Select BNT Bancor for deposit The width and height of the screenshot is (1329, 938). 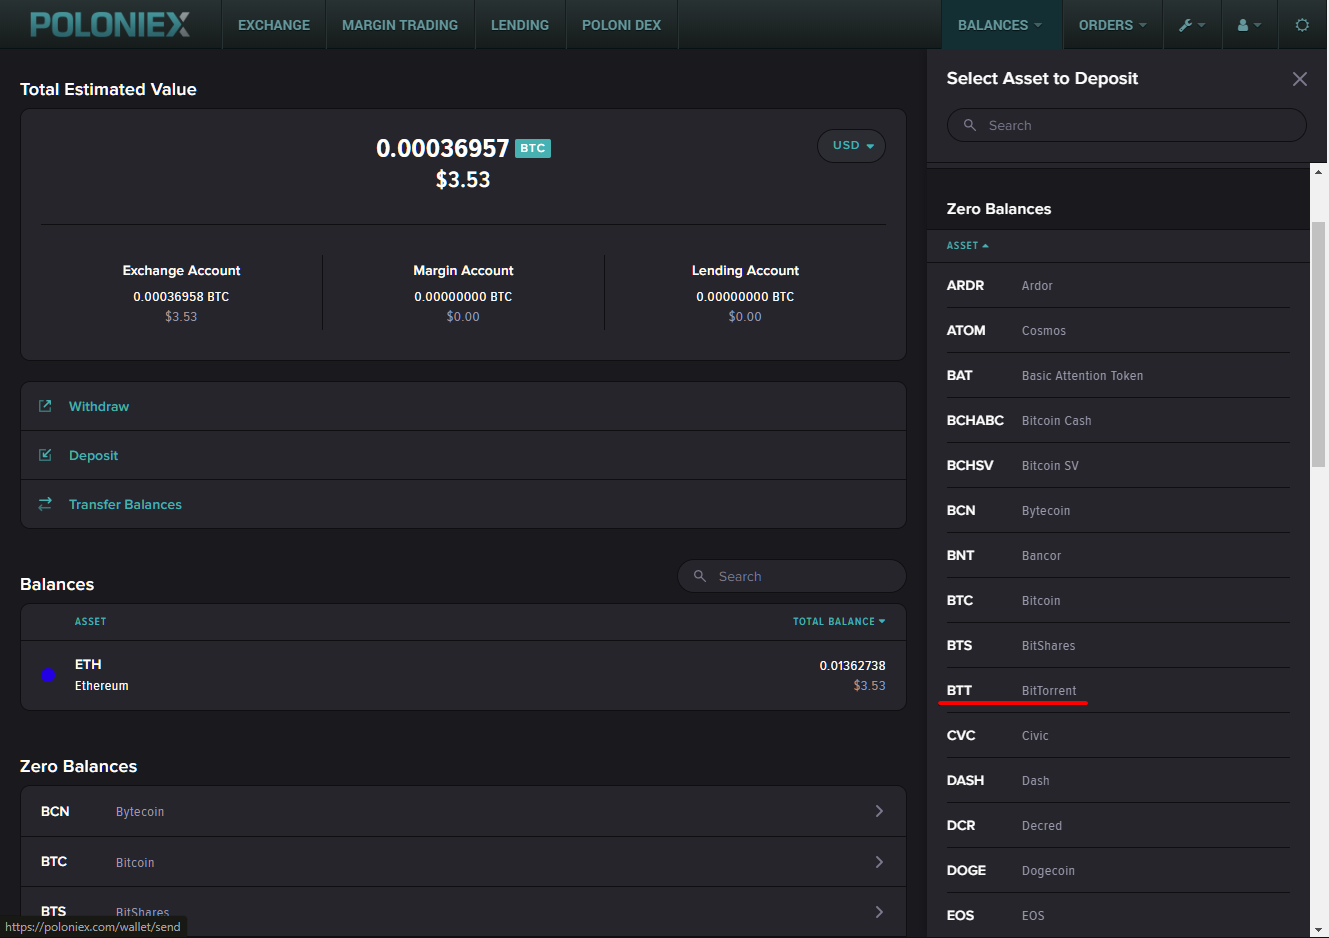coord(1118,555)
